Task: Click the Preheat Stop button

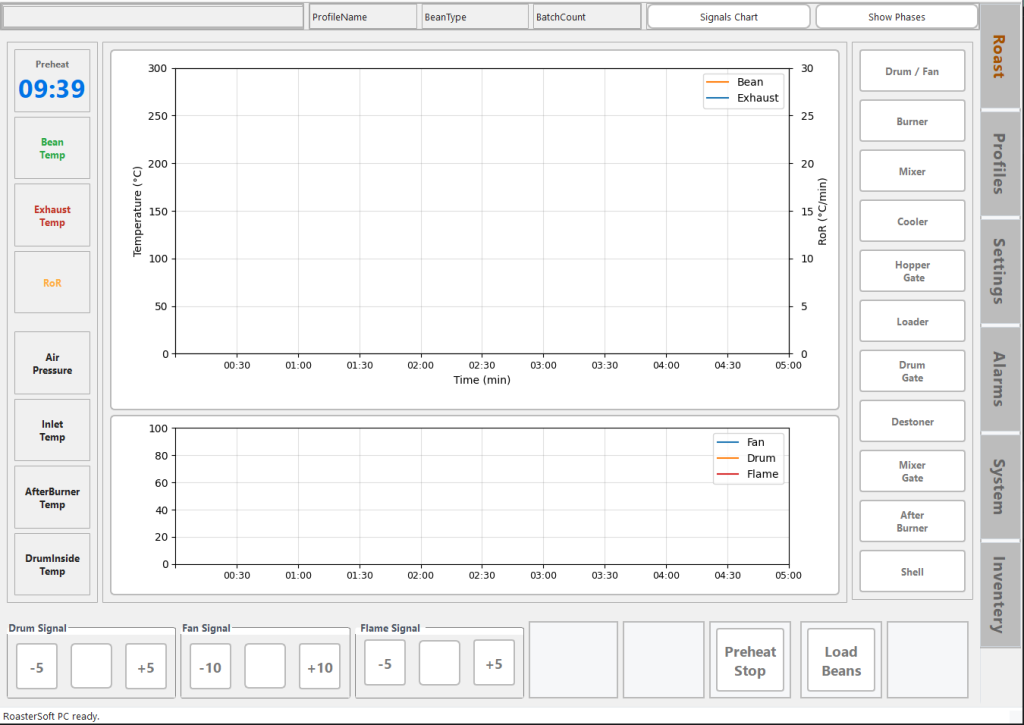Action: (x=750, y=660)
